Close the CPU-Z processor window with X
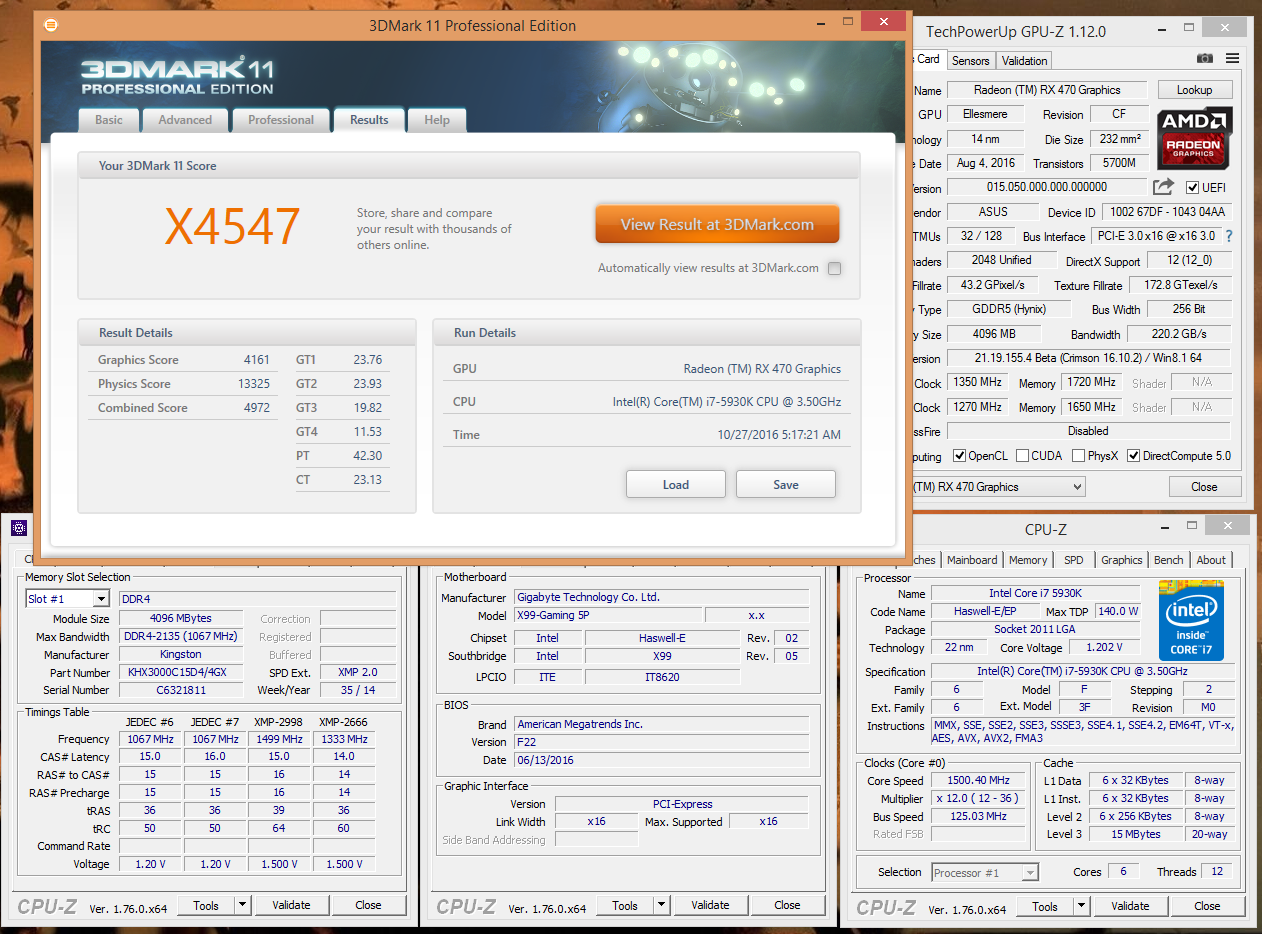The width and height of the screenshot is (1262, 934). [x=1229, y=526]
